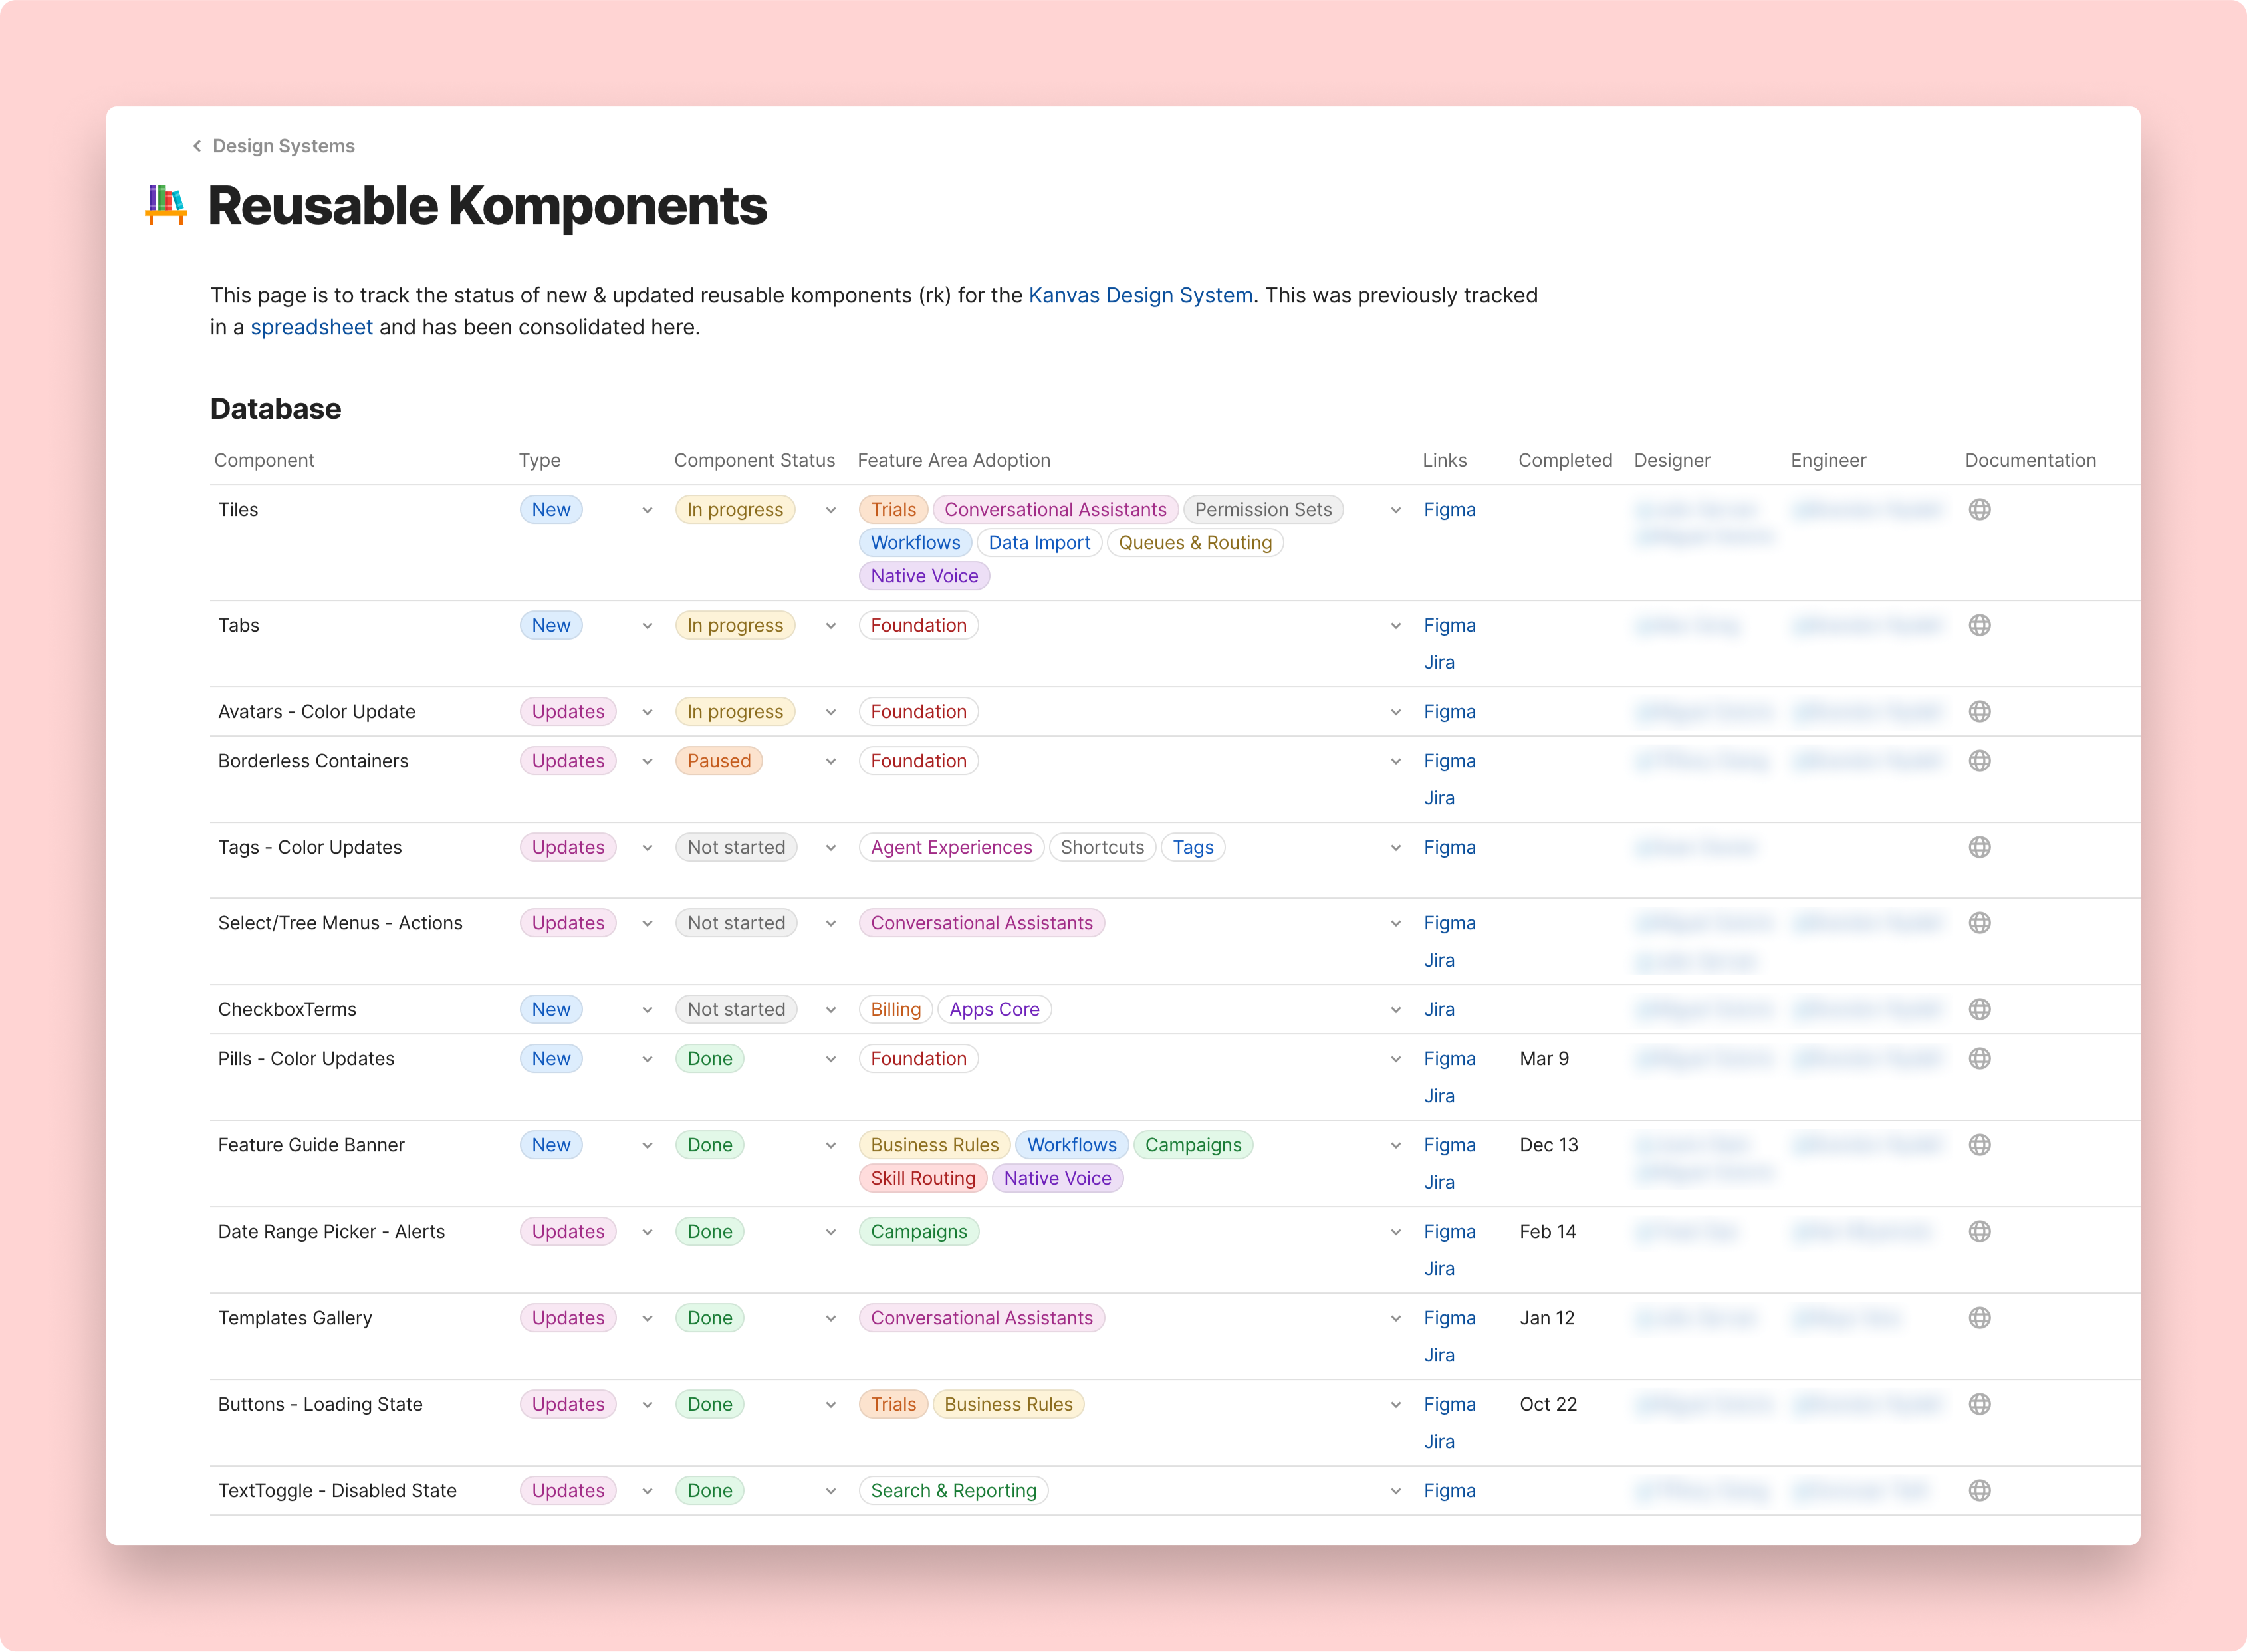Viewport: 2247px width, 1652px height.
Task: Click the globe icon for Borderless Containers
Action: [x=1980, y=761]
